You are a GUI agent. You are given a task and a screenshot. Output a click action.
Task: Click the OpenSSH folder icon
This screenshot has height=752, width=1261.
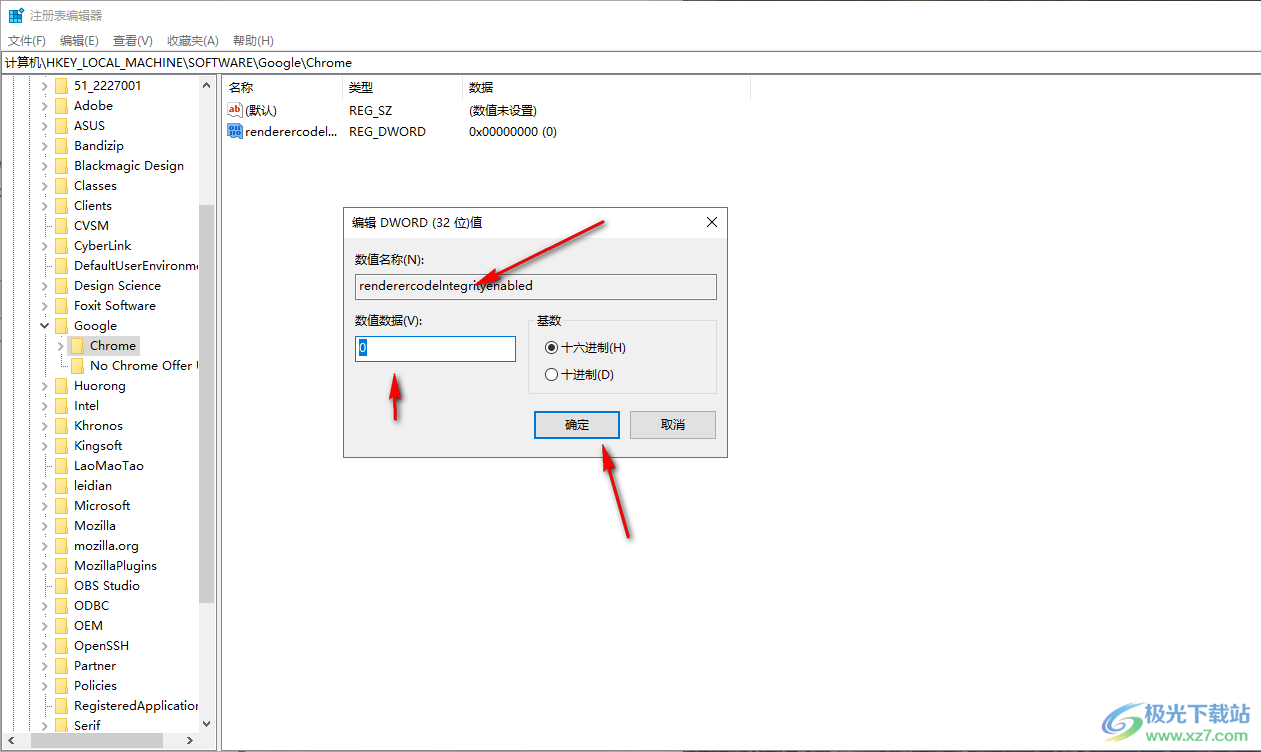[x=60, y=645]
